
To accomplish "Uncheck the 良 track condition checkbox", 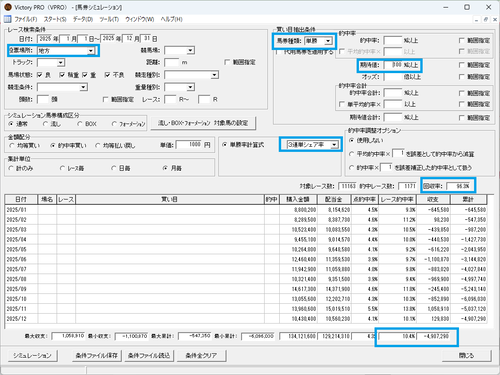I will (x=40, y=75).
